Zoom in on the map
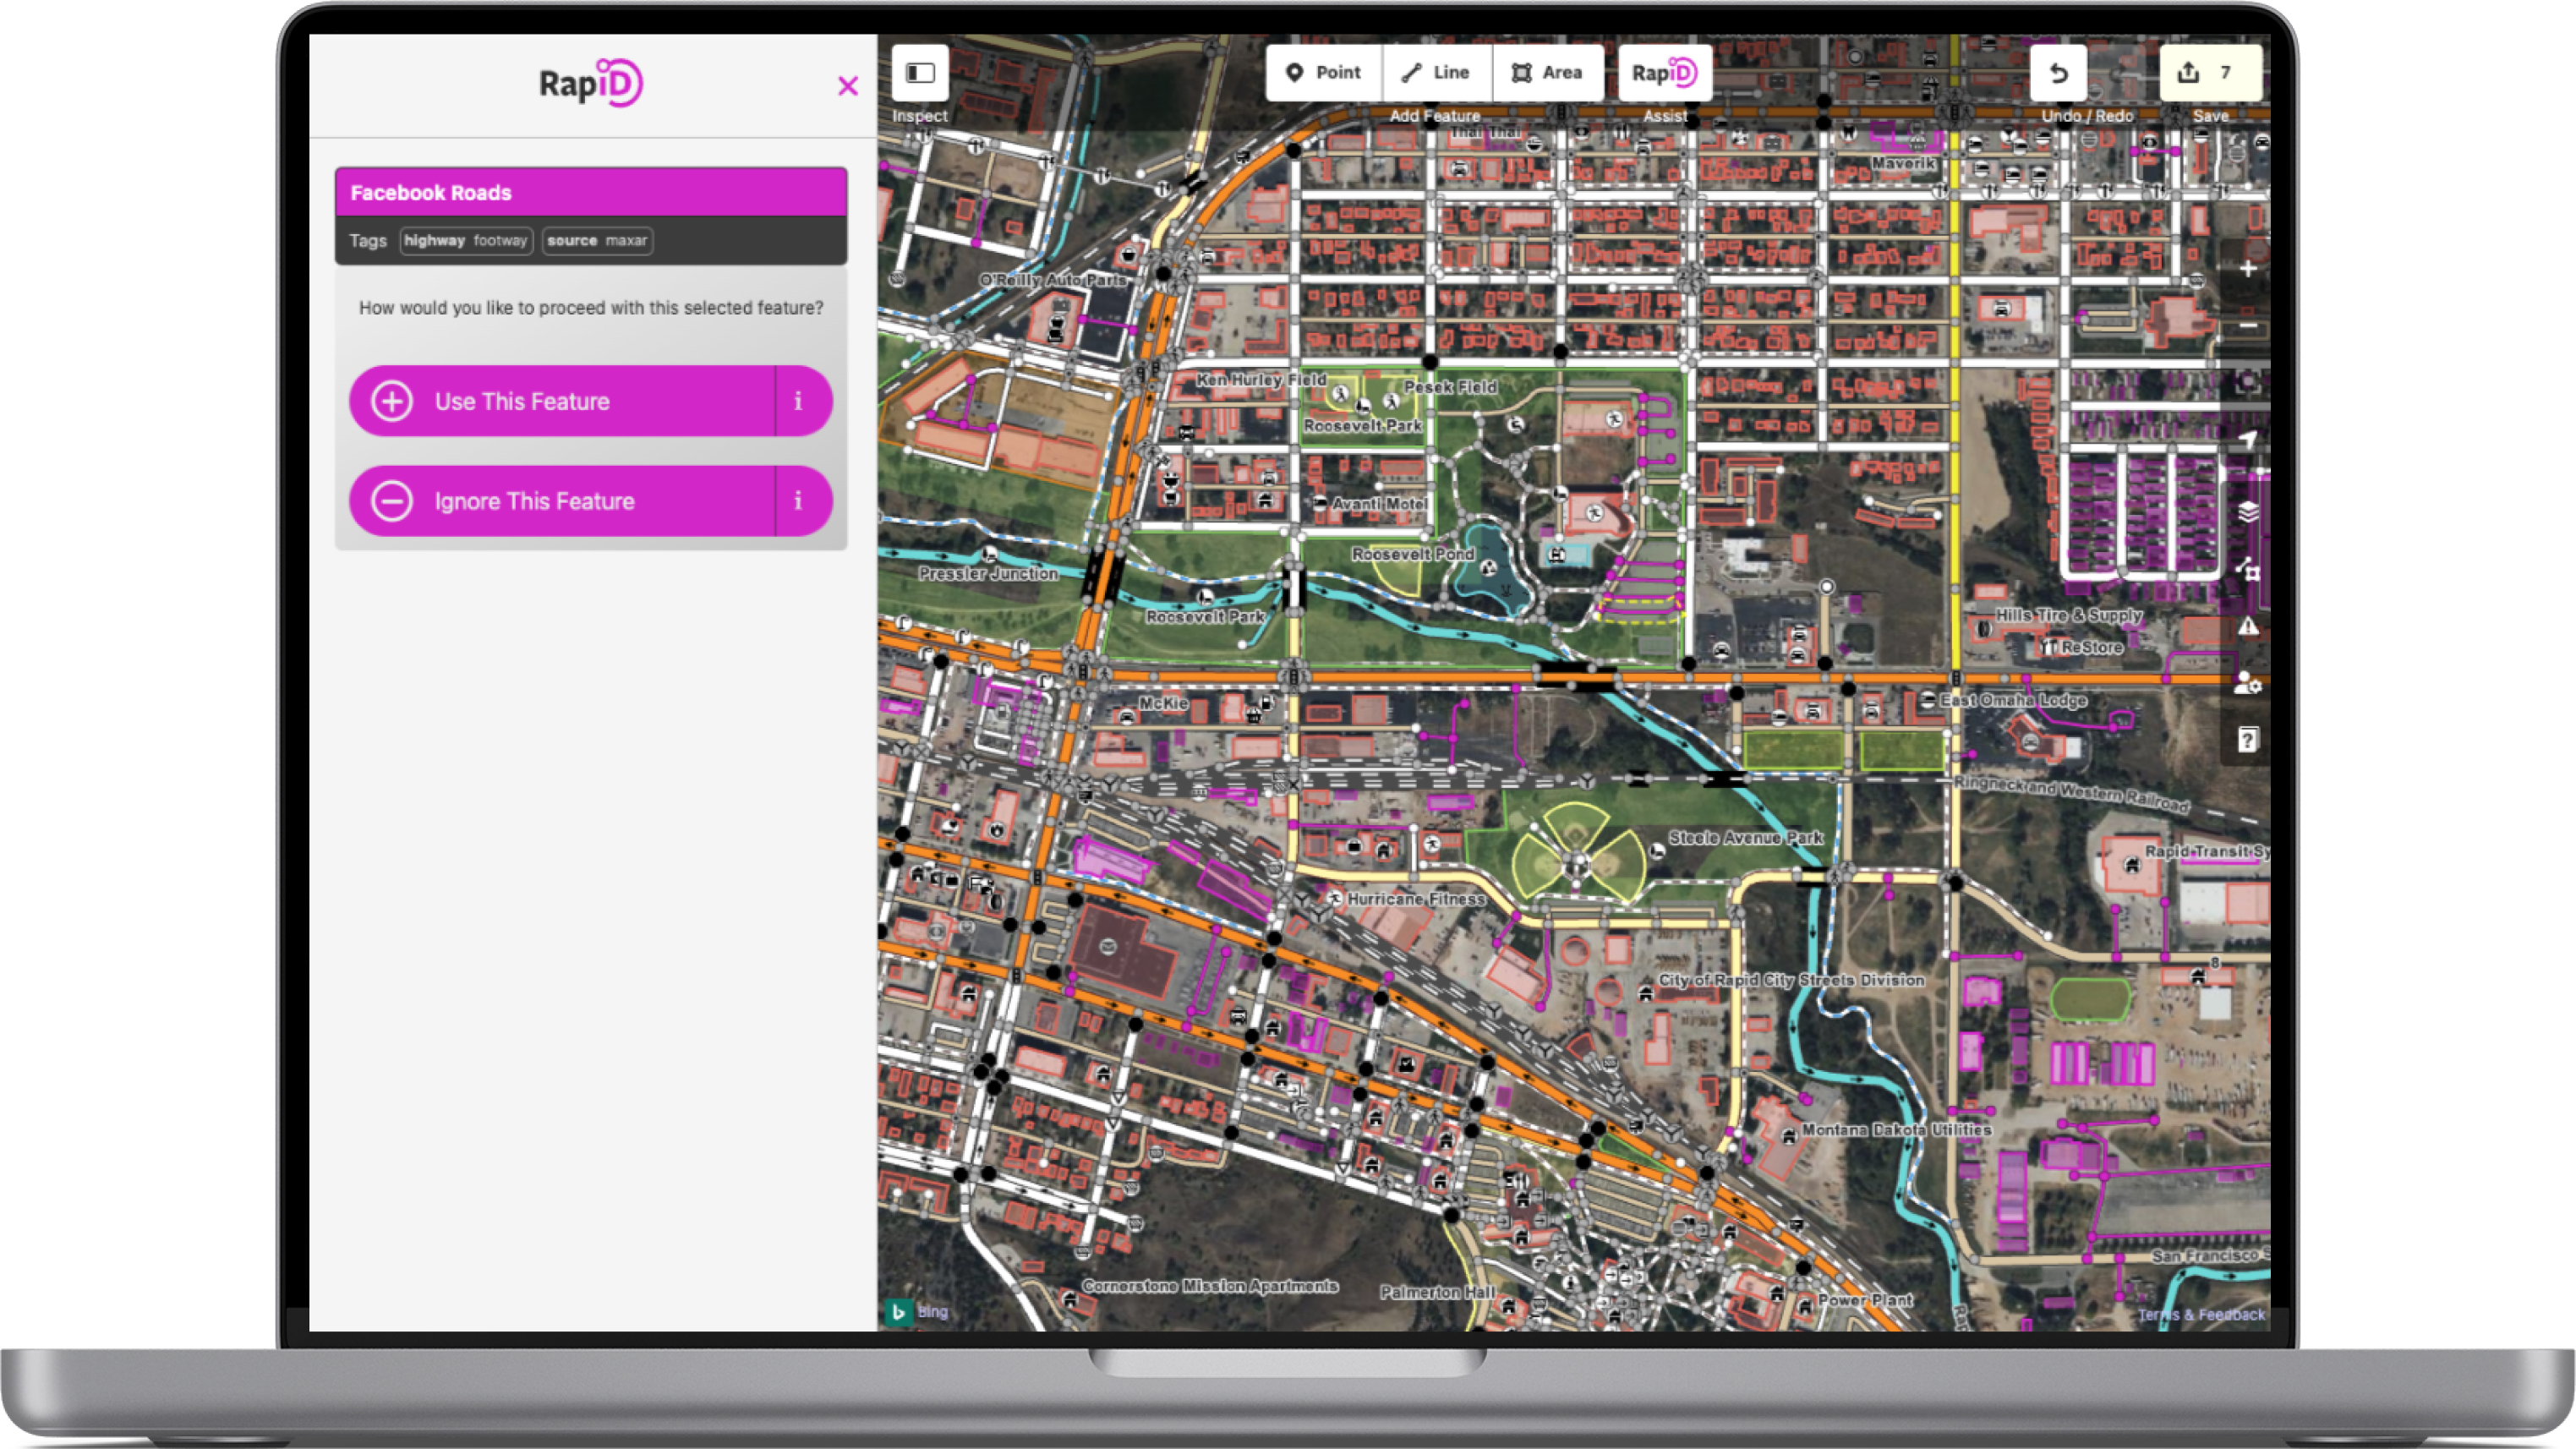Viewport: 2576px width, 1449px height. pyautogui.click(x=2247, y=269)
